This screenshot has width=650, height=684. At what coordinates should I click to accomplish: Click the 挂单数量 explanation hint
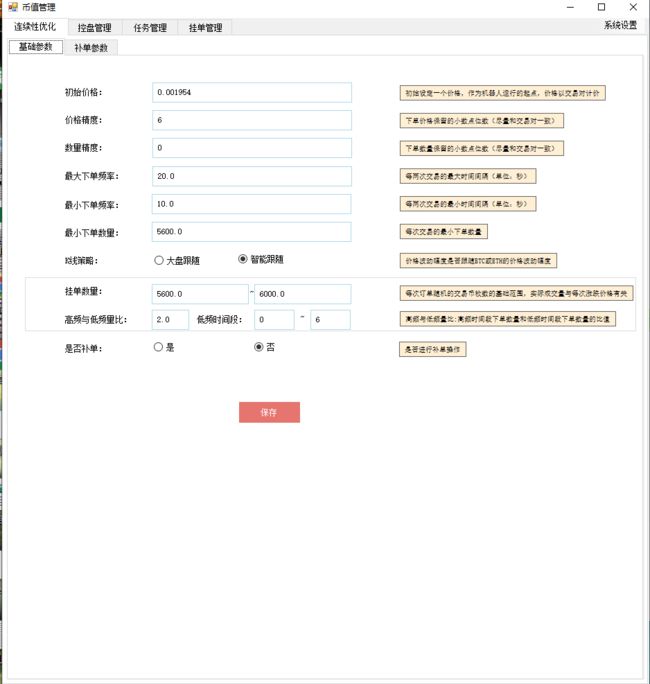coord(517,294)
